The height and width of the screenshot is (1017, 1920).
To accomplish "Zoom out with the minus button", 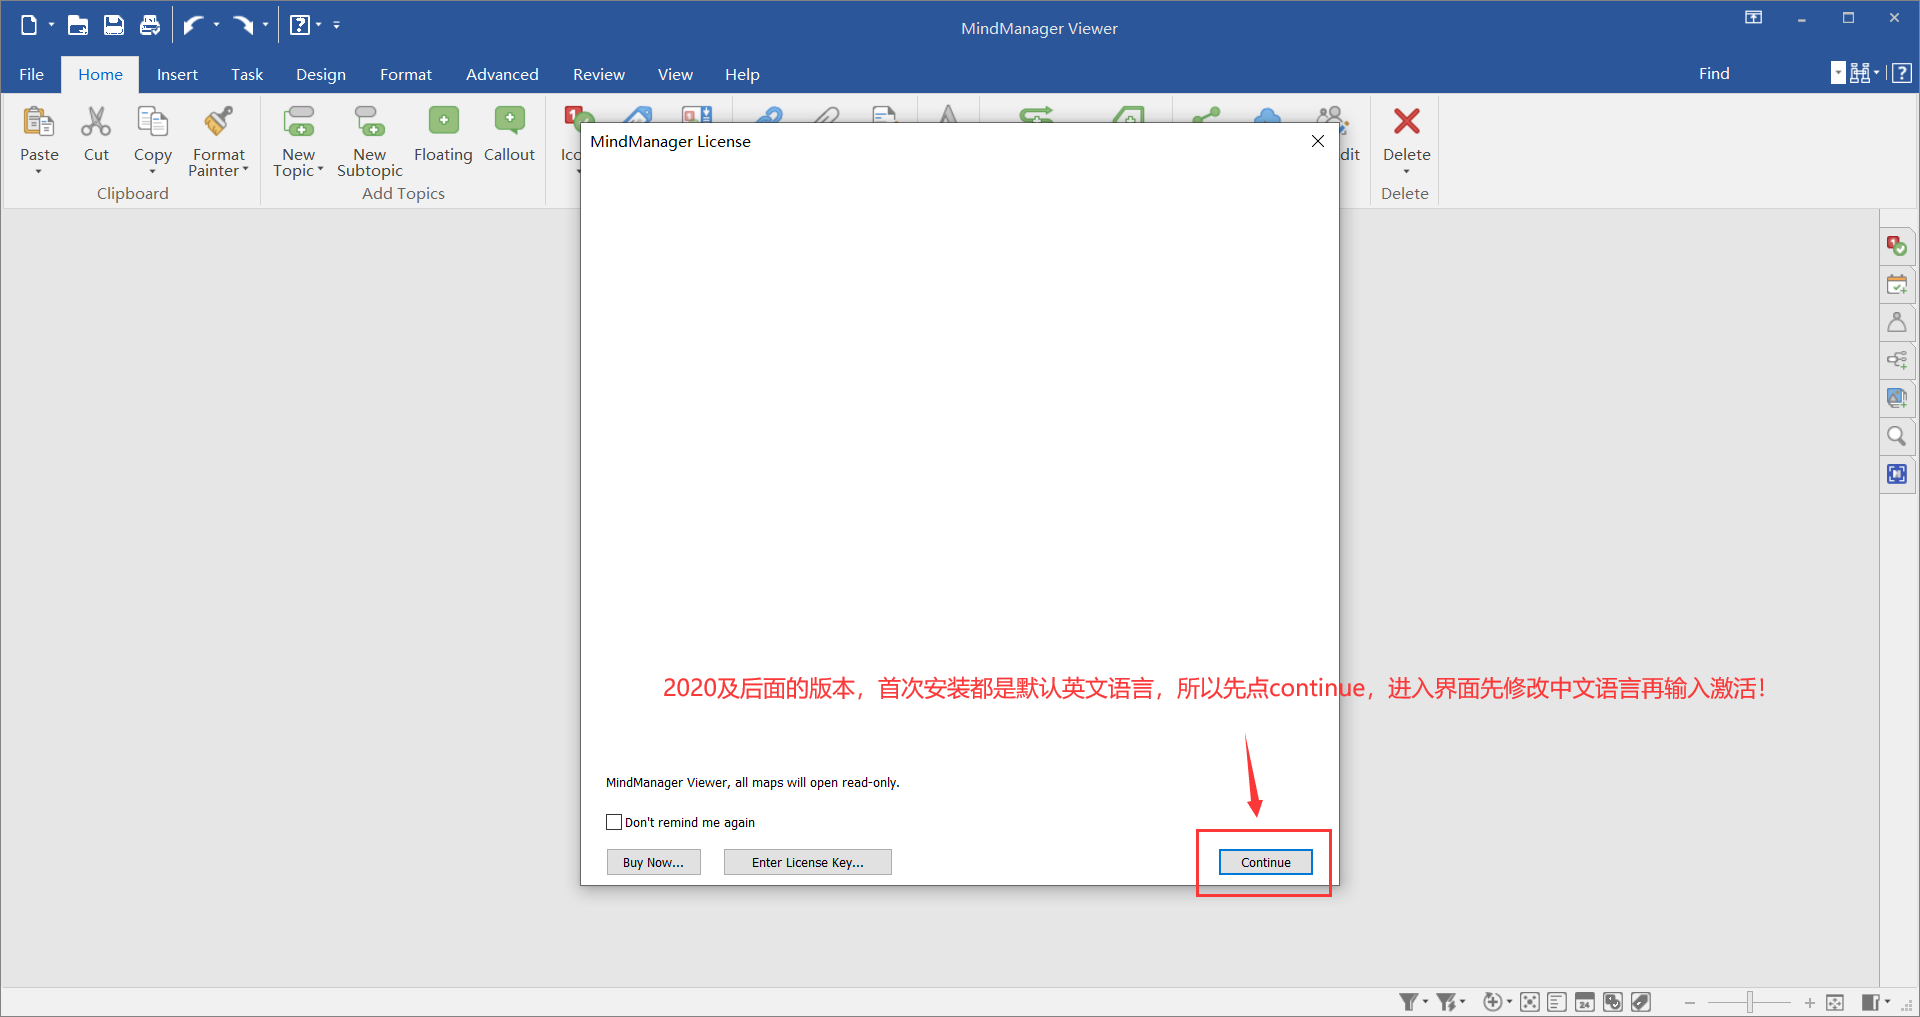I will click(1690, 1002).
